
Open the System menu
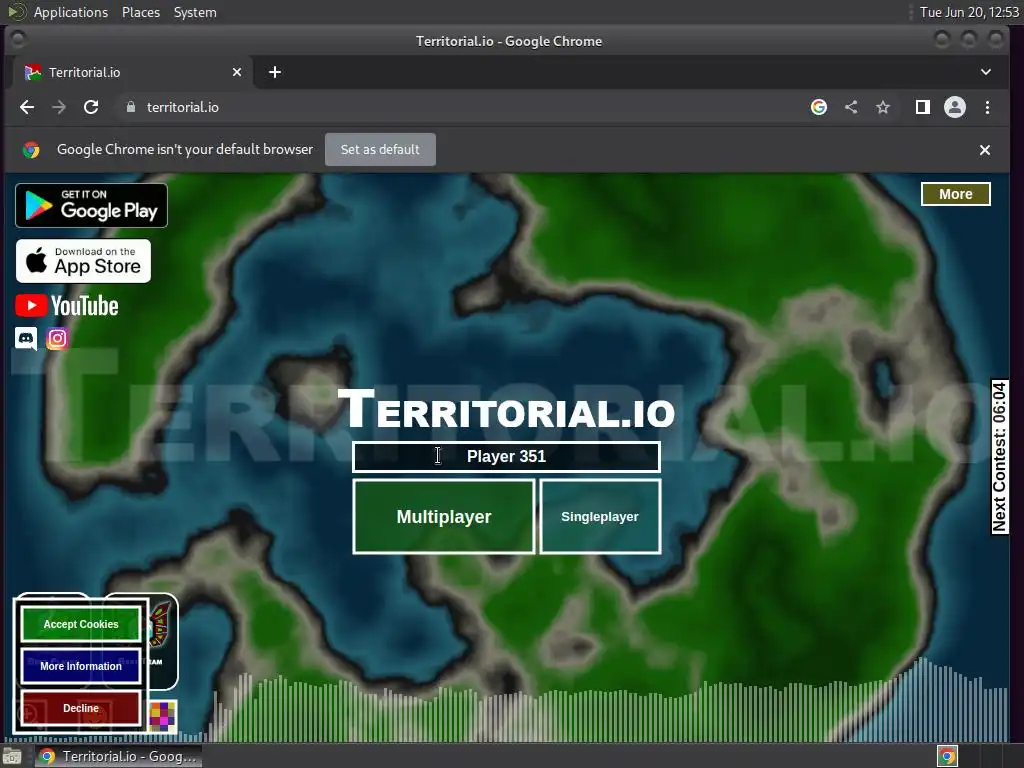[195, 12]
